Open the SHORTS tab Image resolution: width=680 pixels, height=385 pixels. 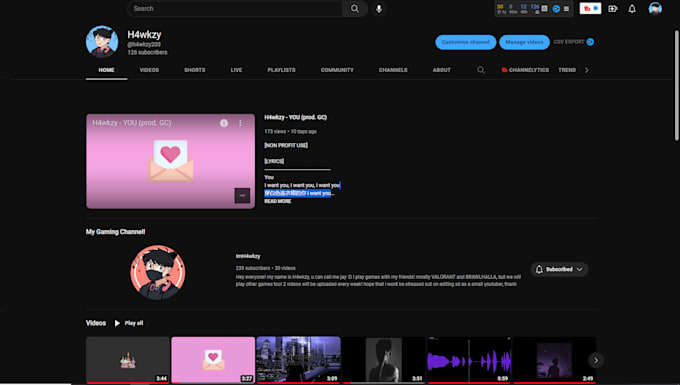coord(195,70)
